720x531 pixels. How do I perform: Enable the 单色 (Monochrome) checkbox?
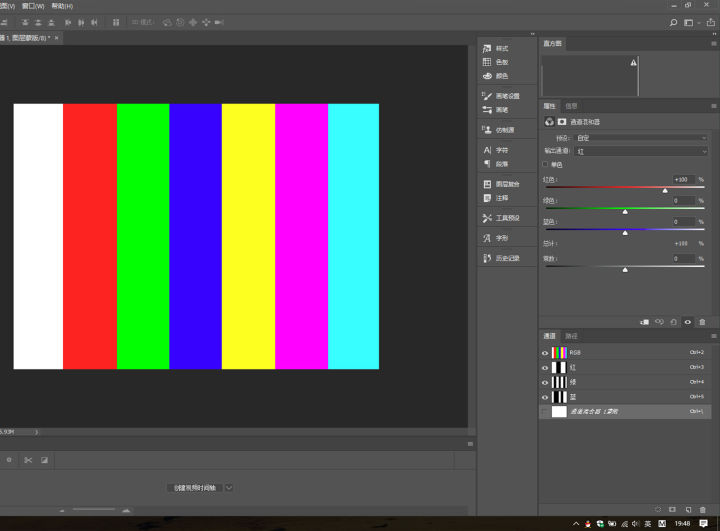click(x=545, y=164)
